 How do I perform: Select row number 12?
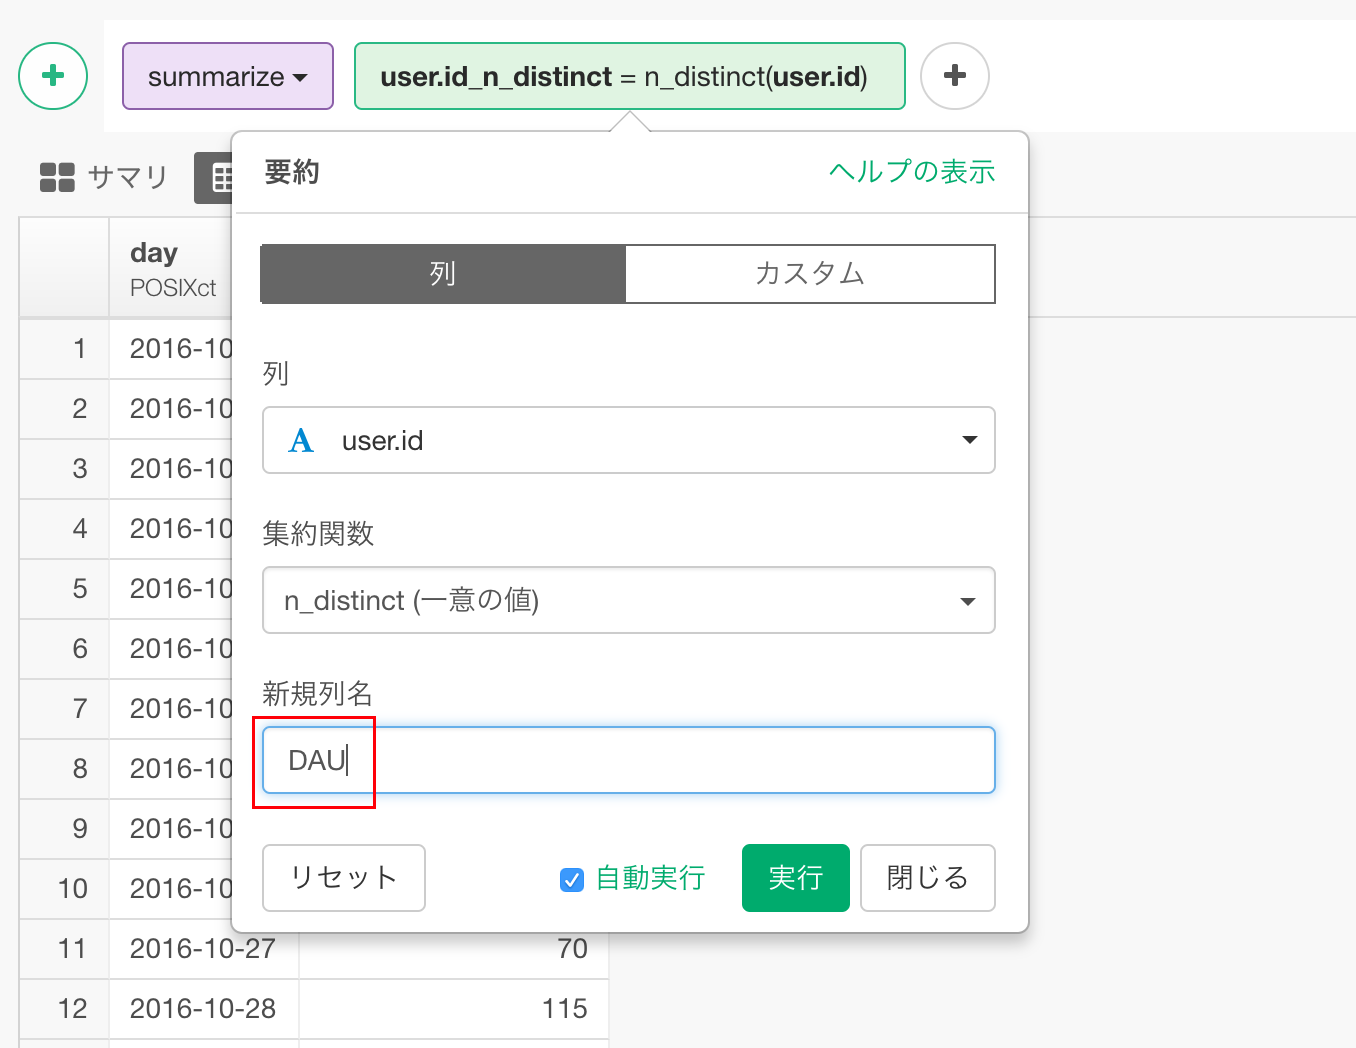coord(64,1008)
